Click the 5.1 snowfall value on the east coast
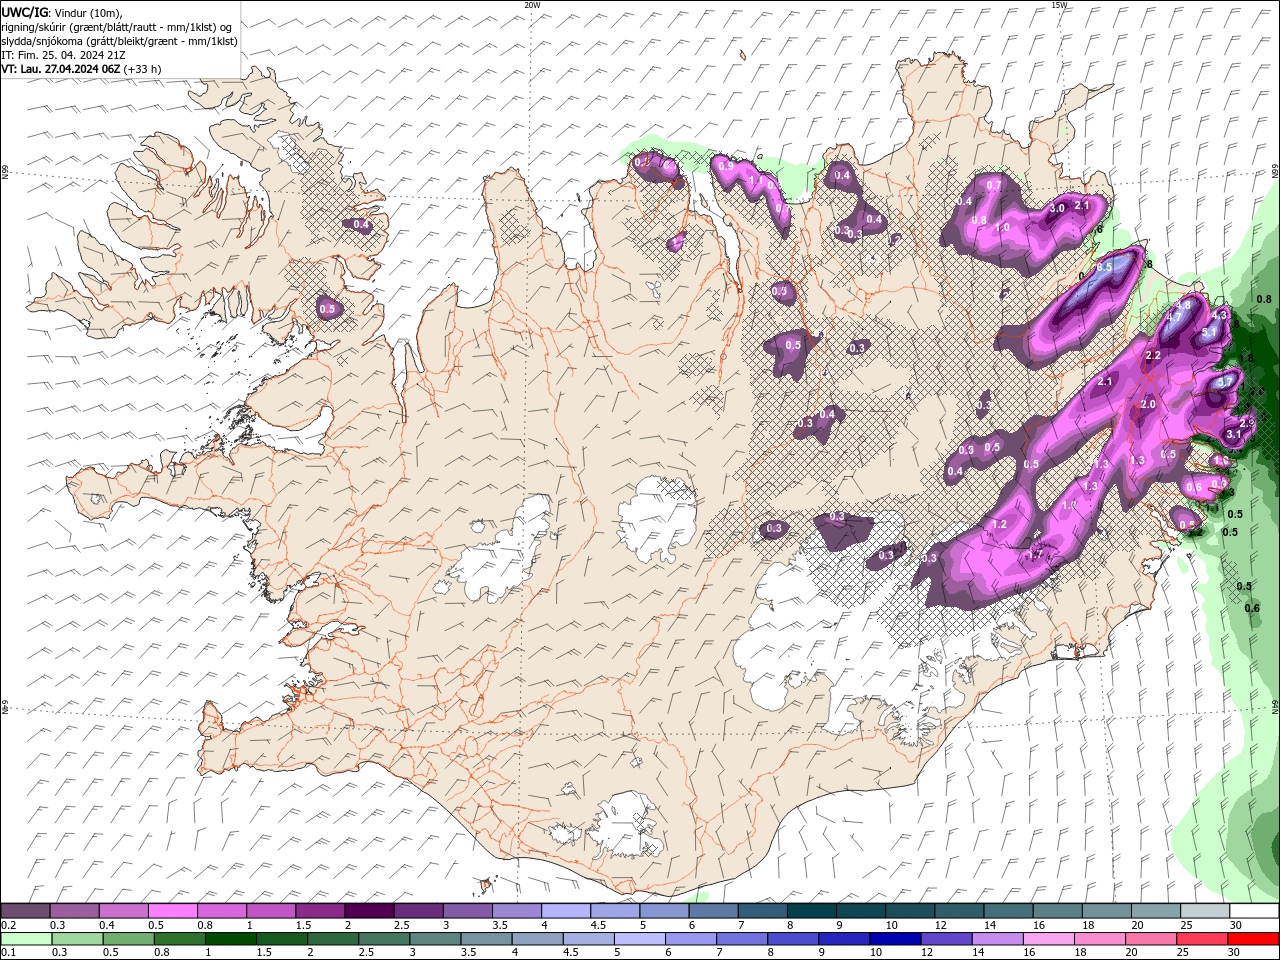The image size is (1280, 960). click(1209, 332)
